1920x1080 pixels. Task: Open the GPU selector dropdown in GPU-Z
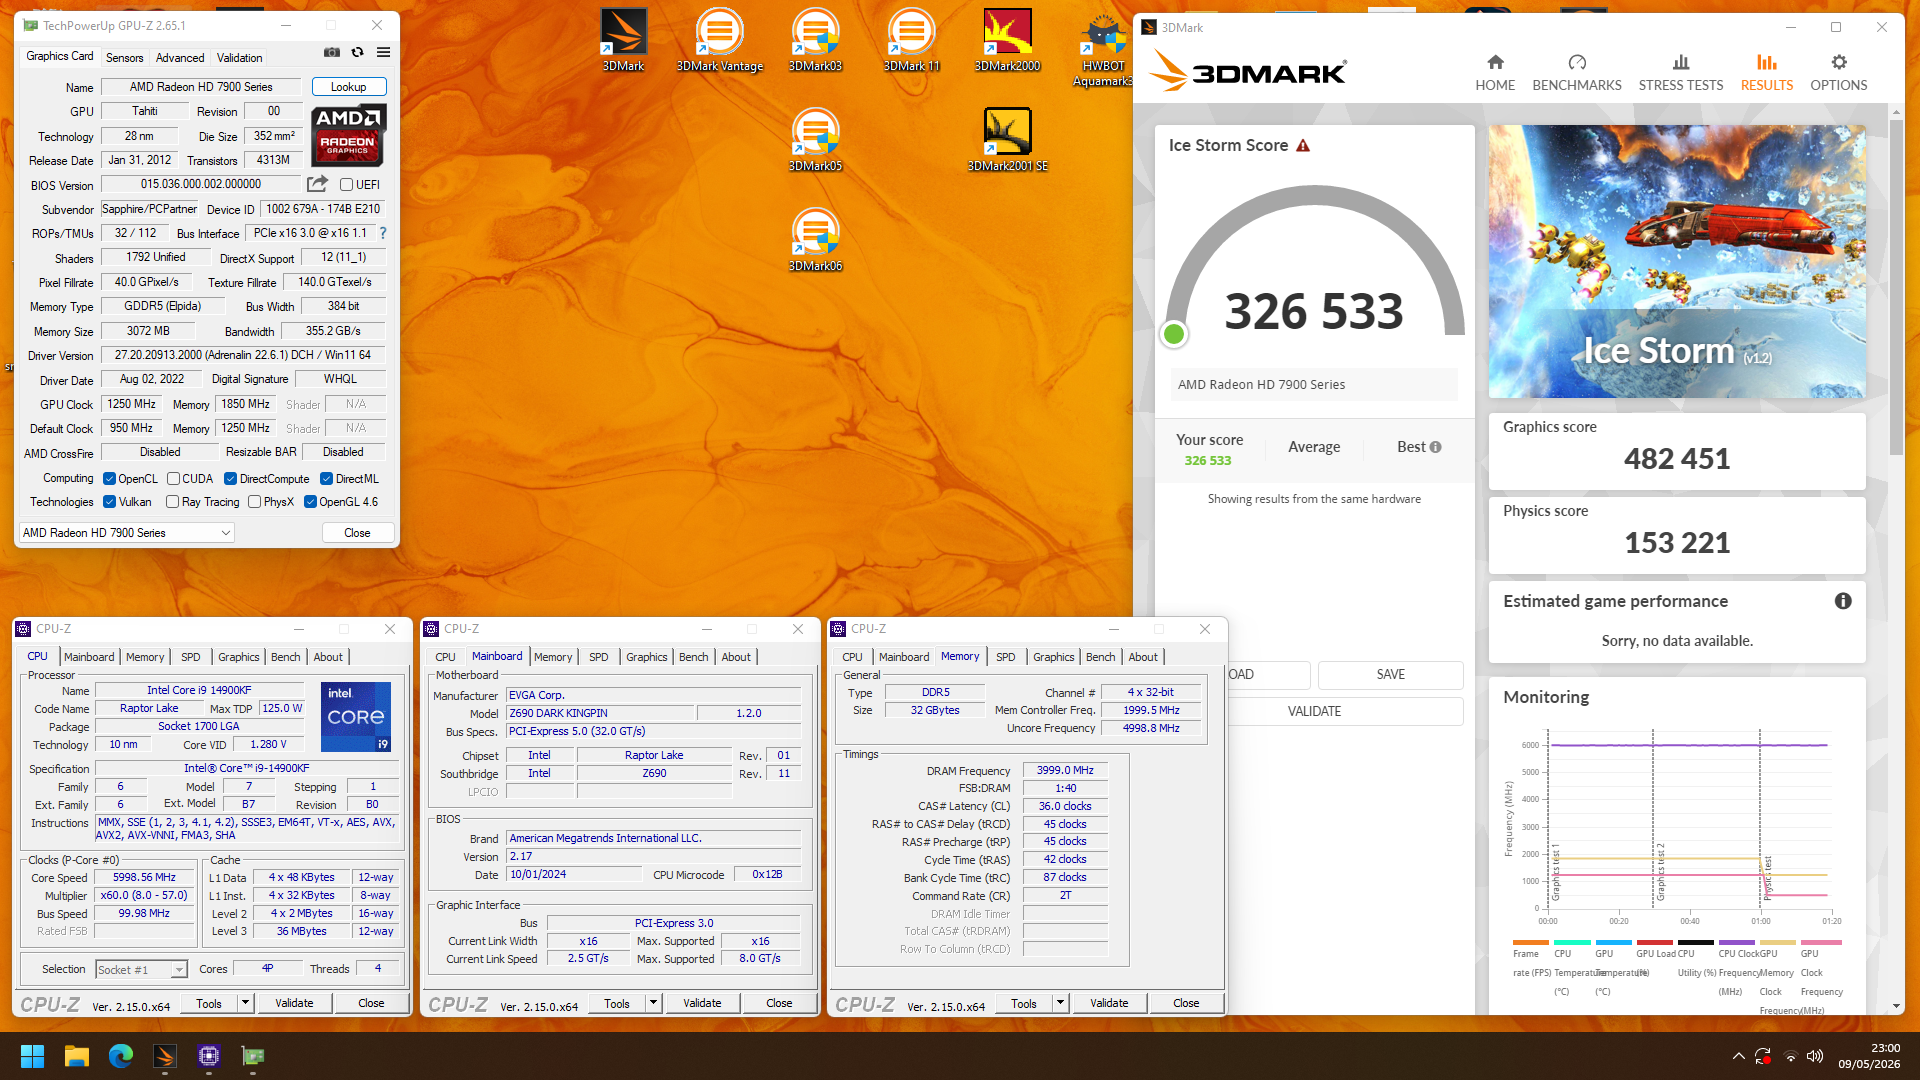(x=127, y=533)
